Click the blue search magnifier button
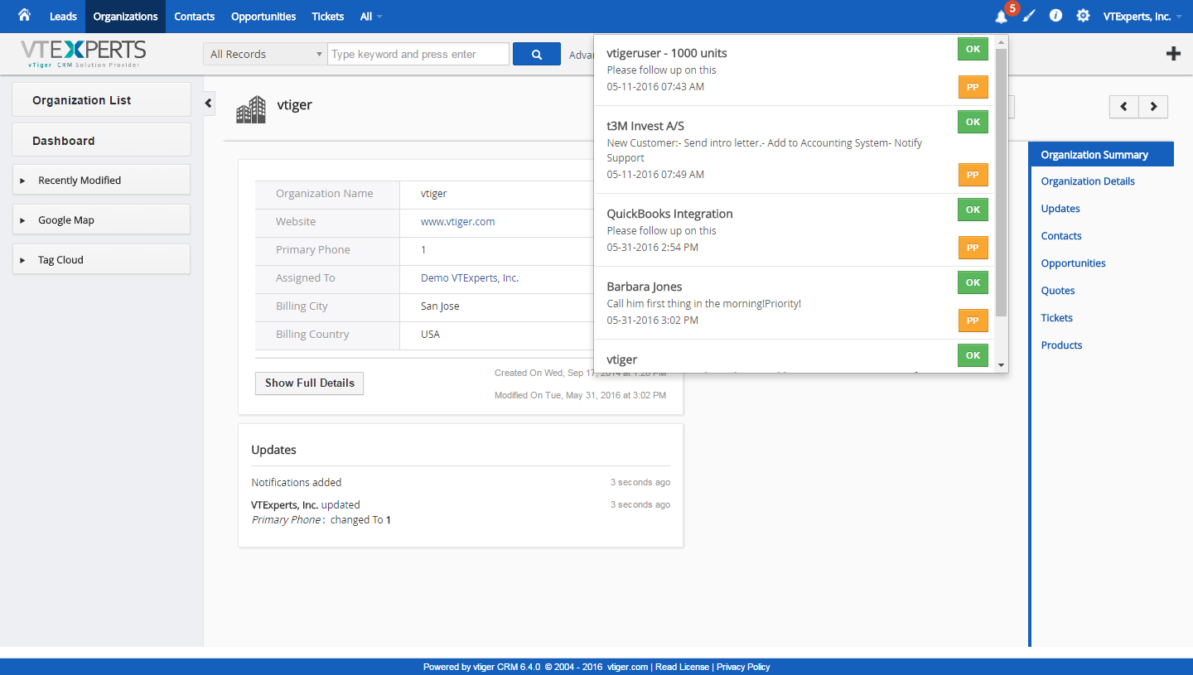This screenshot has width=1193, height=675. click(536, 54)
